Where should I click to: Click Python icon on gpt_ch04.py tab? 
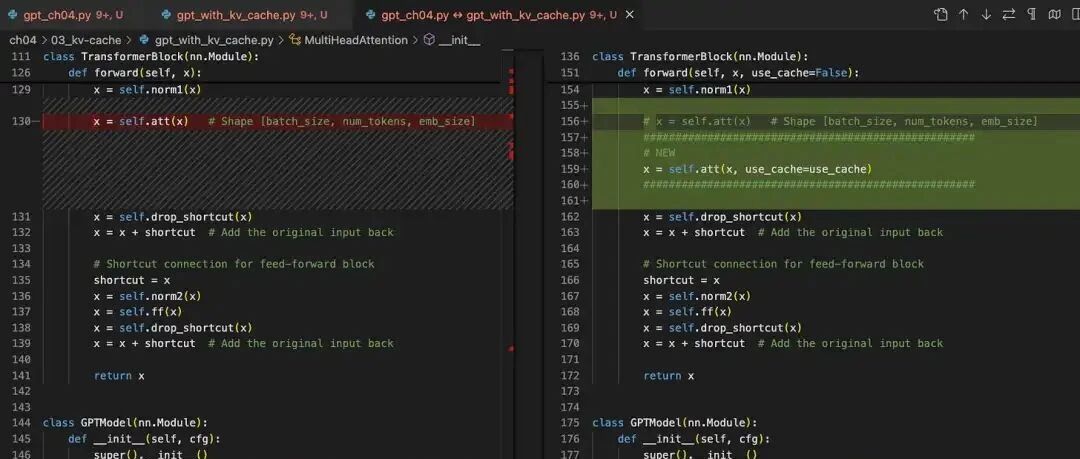pyautogui.click(x=12, y=14)
